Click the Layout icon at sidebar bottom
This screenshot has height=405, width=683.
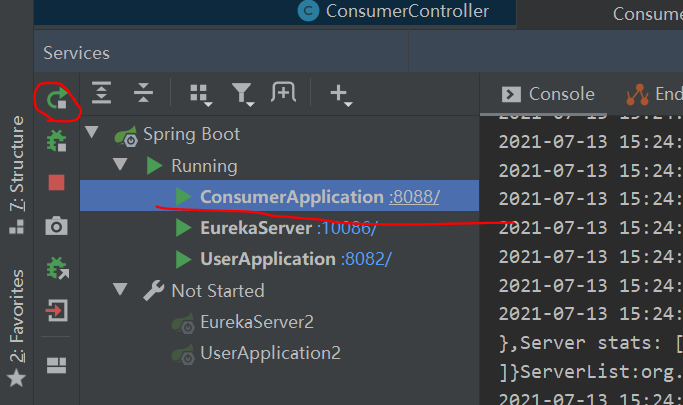pyautogui.click(x=57, y=365)
